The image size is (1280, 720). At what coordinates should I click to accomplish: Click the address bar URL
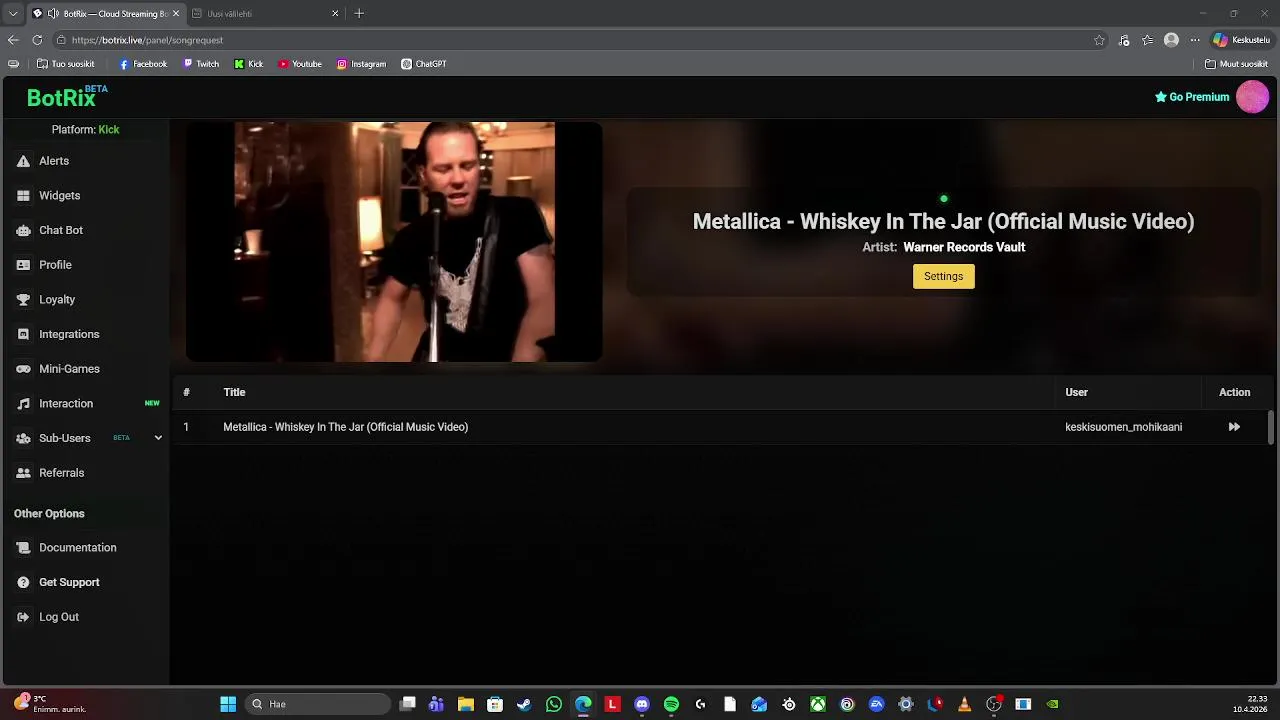point(147,40)
